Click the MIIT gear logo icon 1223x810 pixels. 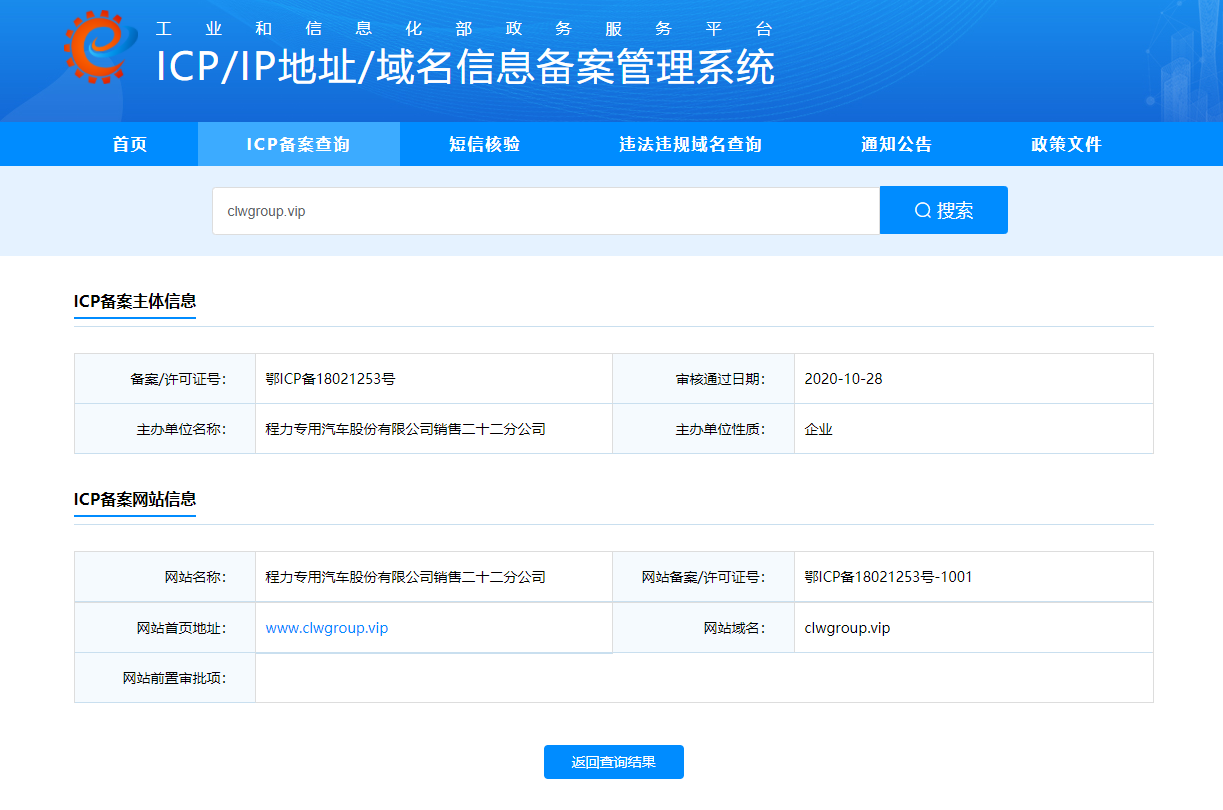tap(100, 47)
